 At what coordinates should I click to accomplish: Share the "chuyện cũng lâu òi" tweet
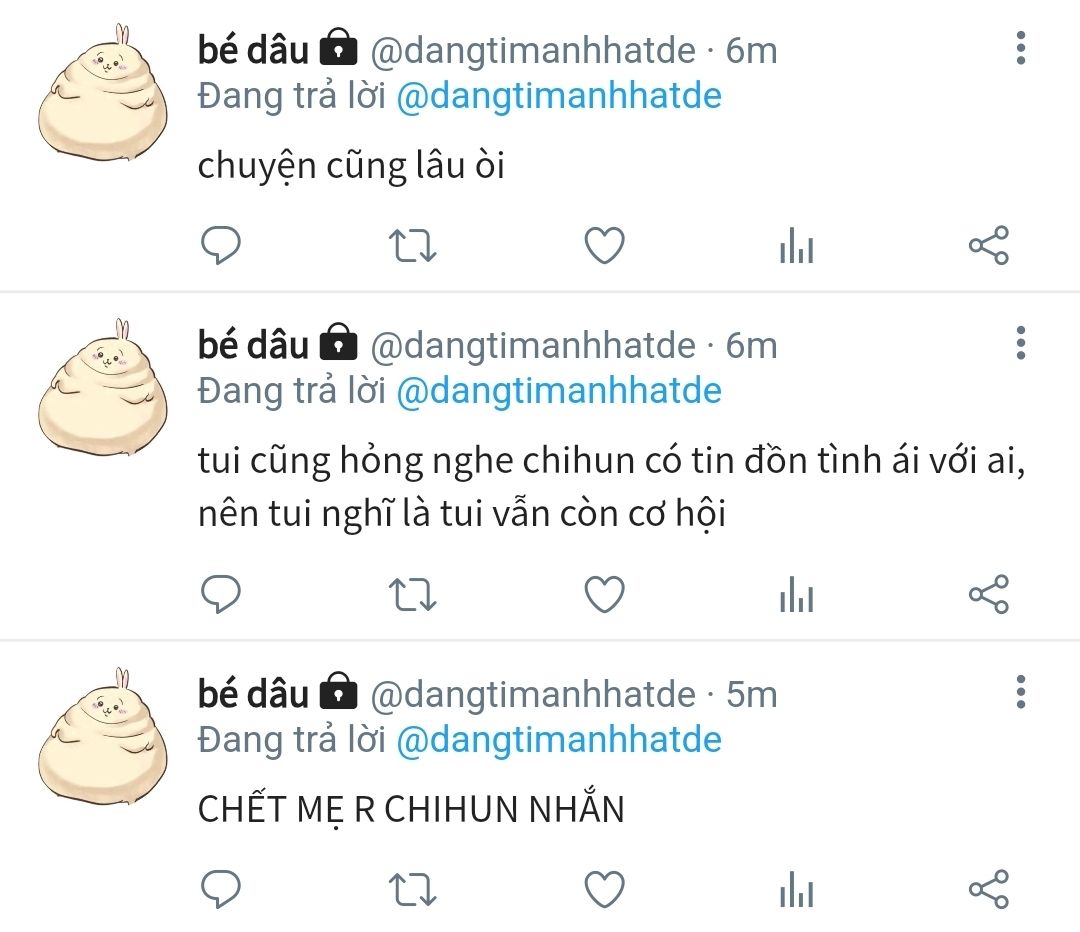click(989, 245)
